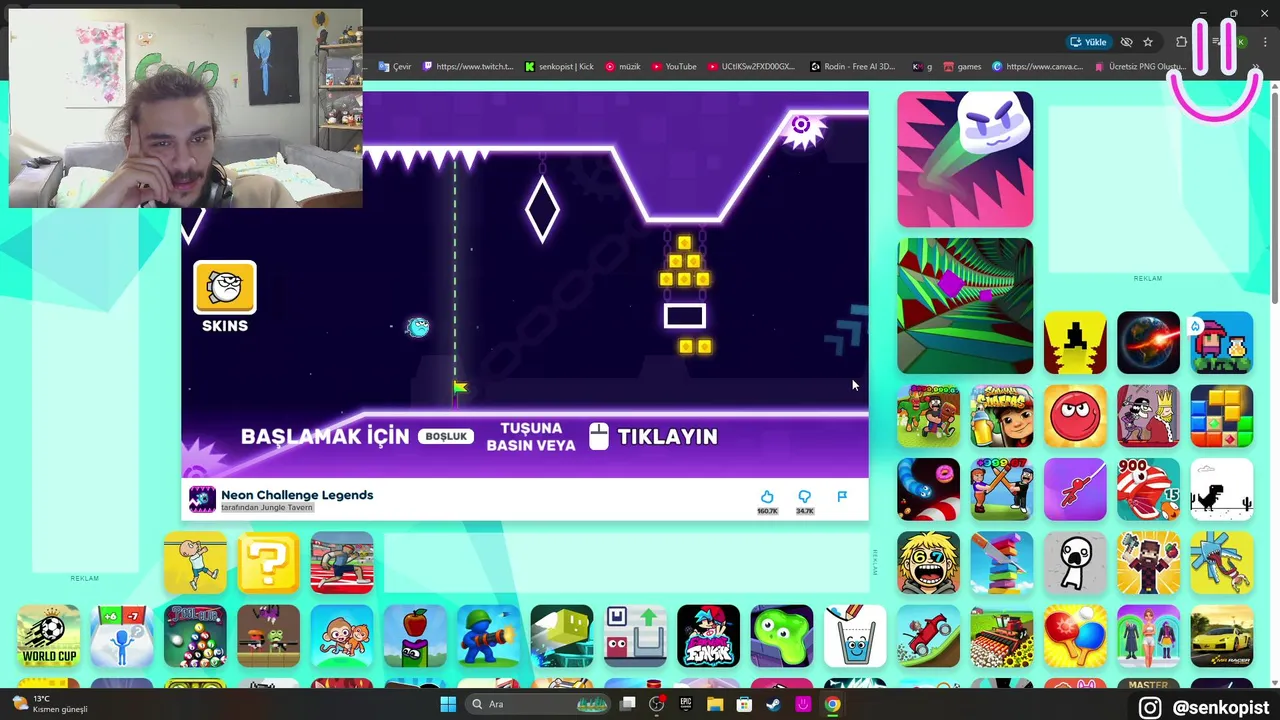Click the game's BOŞLUK start prompt key
This screenshot has width=1280, height=720.
coord(446,436)
